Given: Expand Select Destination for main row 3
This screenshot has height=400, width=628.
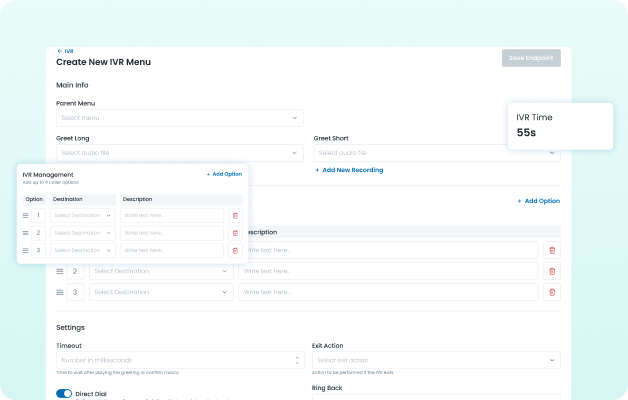Looking at the screenshot, I should (161, 292).
